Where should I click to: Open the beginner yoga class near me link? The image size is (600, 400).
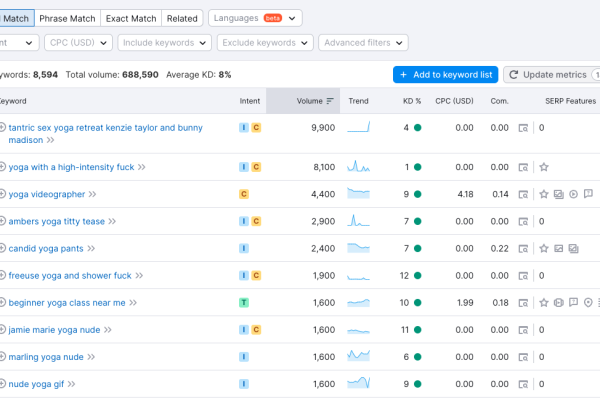67,303
